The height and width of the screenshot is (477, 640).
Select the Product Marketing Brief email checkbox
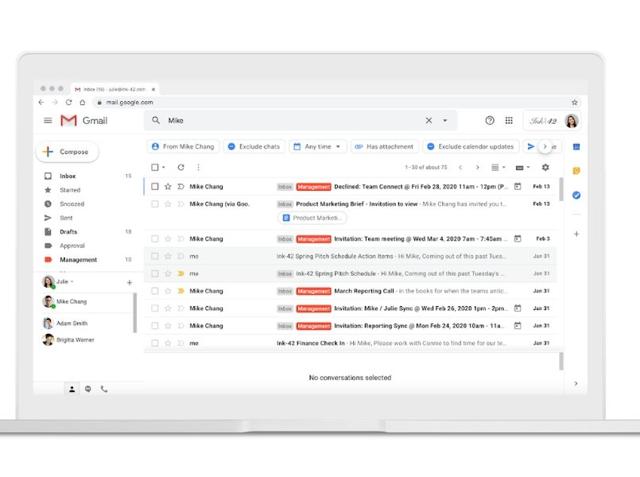tap(155, 204)
